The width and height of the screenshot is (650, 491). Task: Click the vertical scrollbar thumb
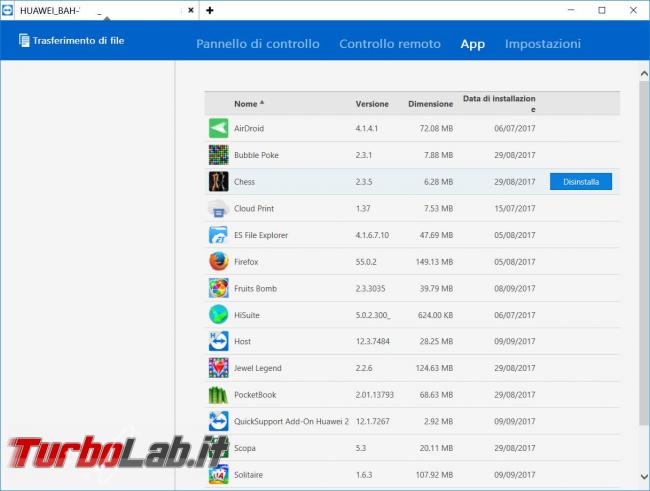coord(644,253)
